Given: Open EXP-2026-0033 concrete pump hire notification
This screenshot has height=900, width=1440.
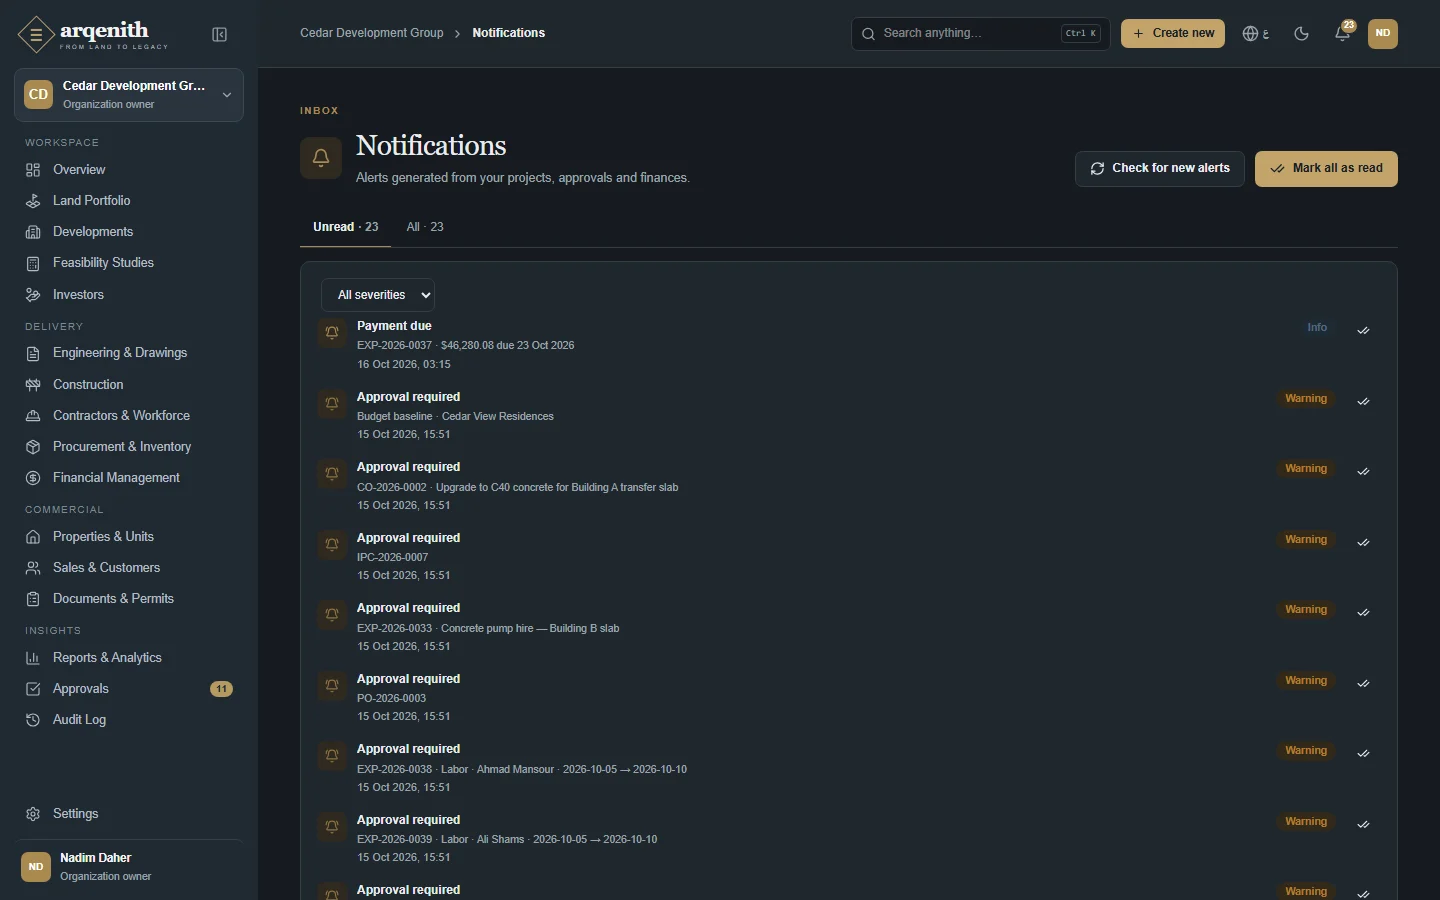Looking at the screenshot, I should (x=848, y=626).
